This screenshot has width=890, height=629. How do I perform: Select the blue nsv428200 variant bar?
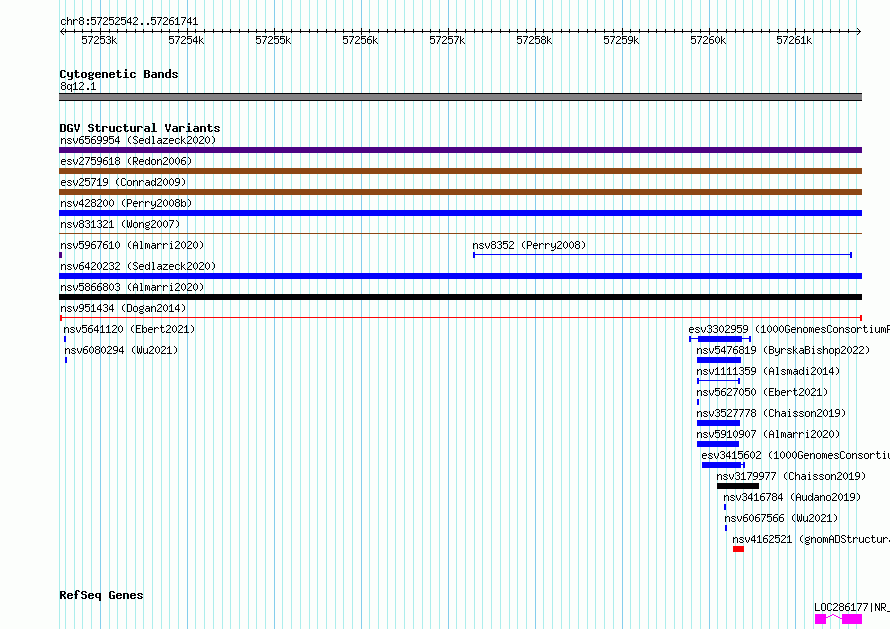point(460,213)
